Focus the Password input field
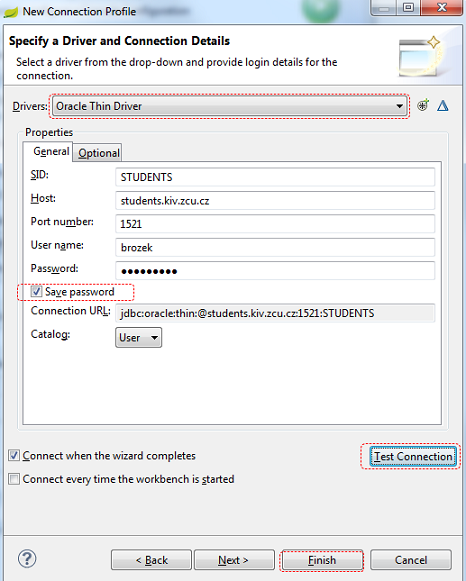Viewport: 466px width, 581px height. tap(275, 271)
